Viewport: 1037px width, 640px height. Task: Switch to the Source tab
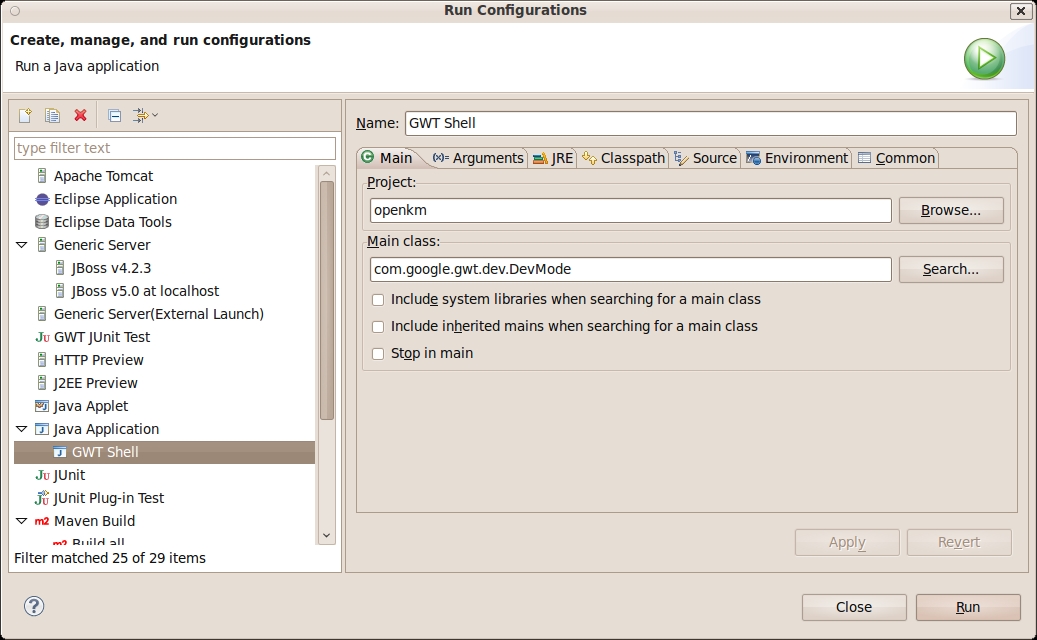coord(706,158)
